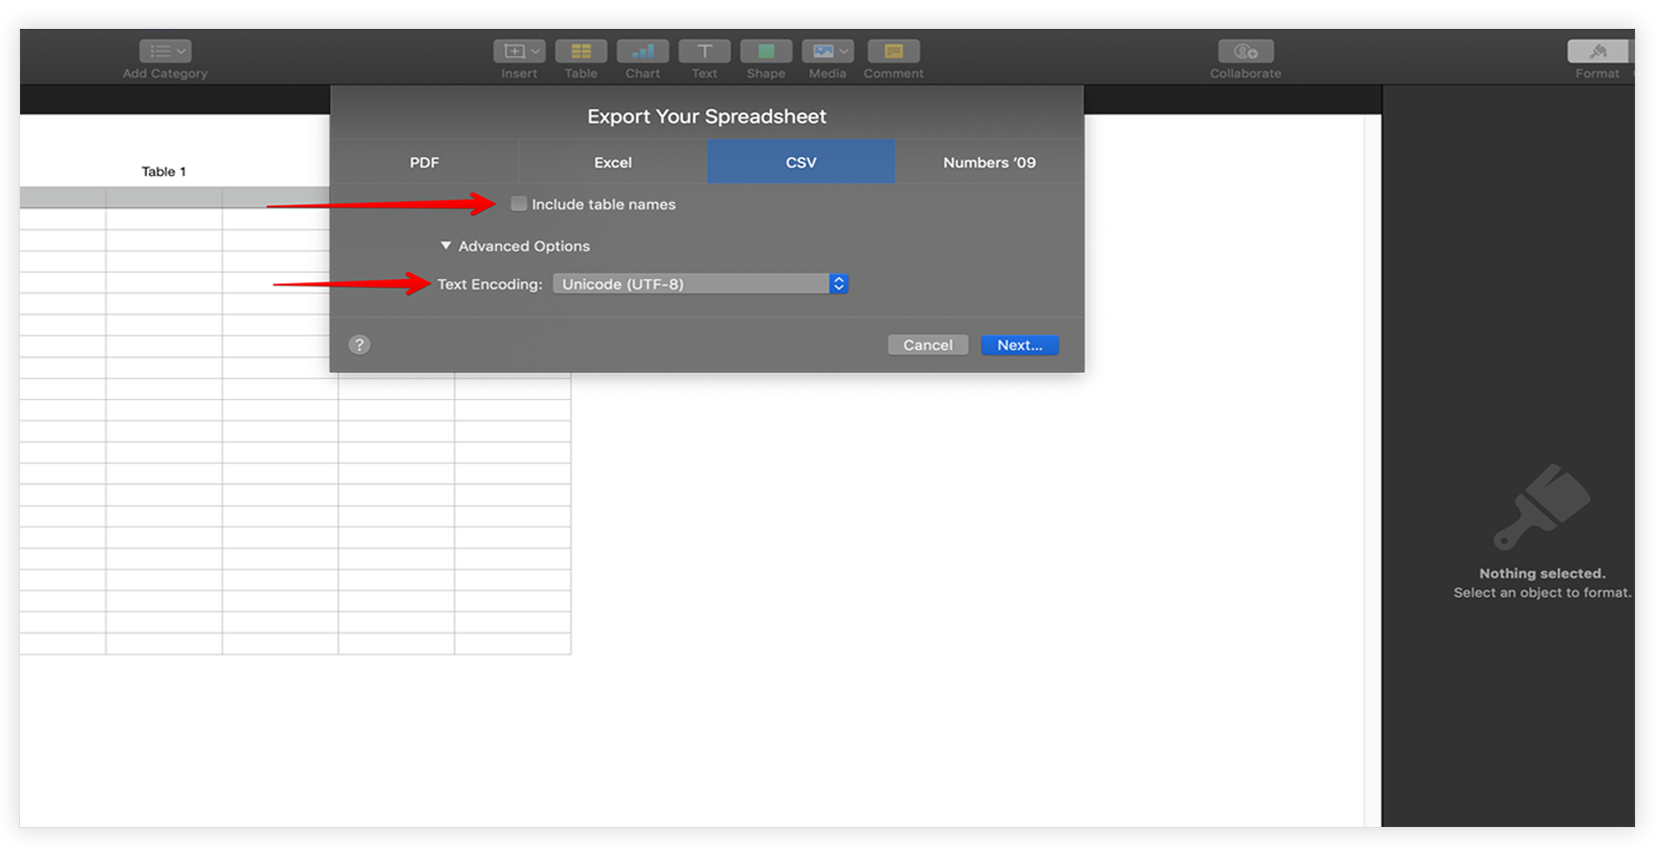
Task: Open the Collaborate toolbar icon
Action: coord(1245,51)
